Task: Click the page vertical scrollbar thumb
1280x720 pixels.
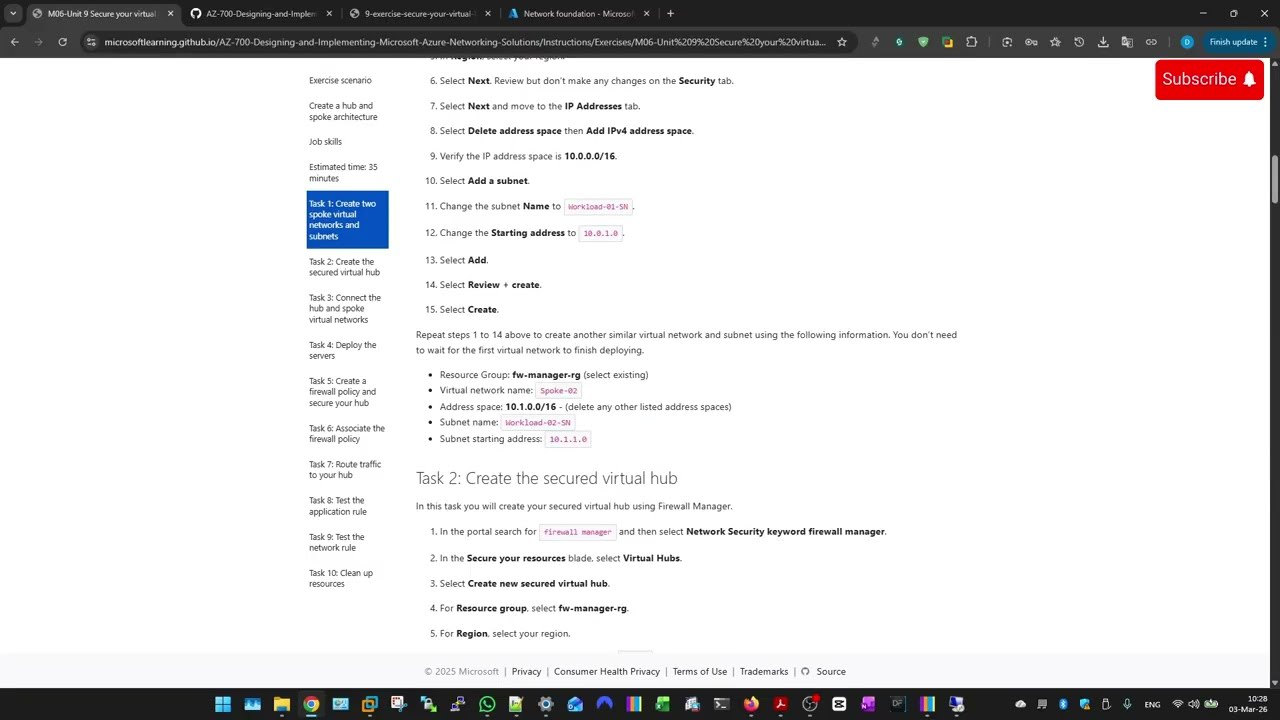Action: point(1274,180)
